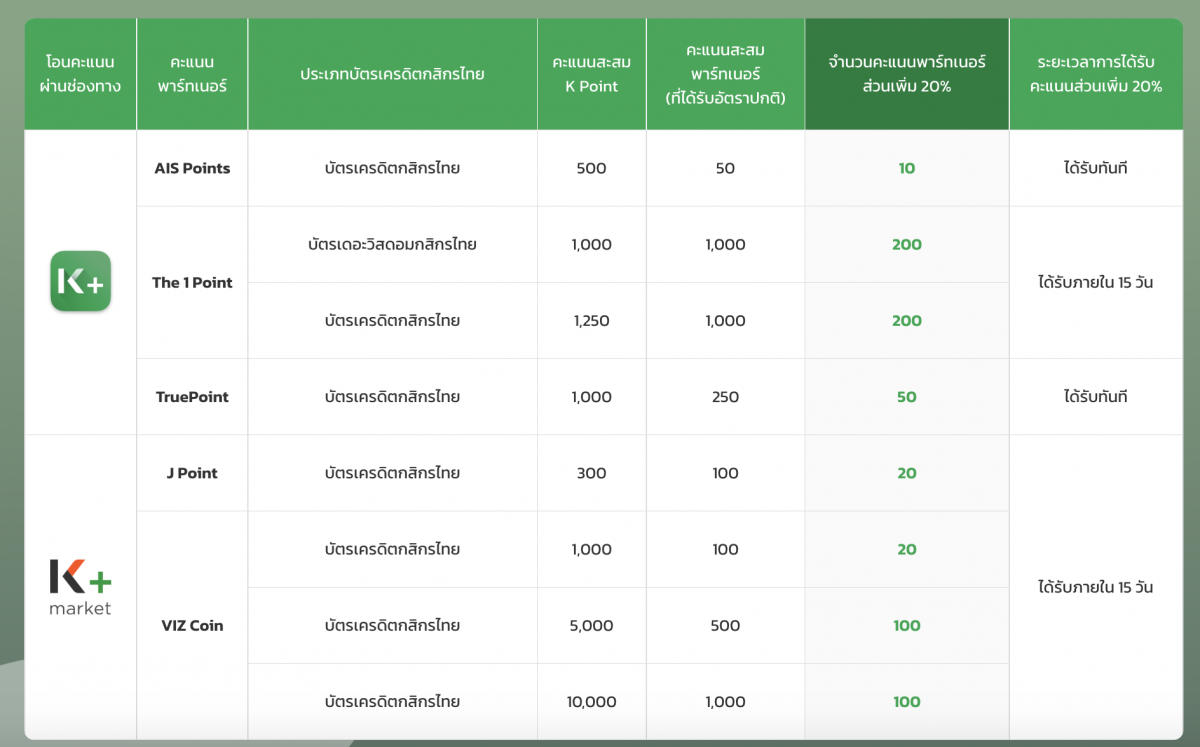Select the คะแนนสะสม K Point header
The height and width of the screenshot is (747, 1200).
point(591,74)
